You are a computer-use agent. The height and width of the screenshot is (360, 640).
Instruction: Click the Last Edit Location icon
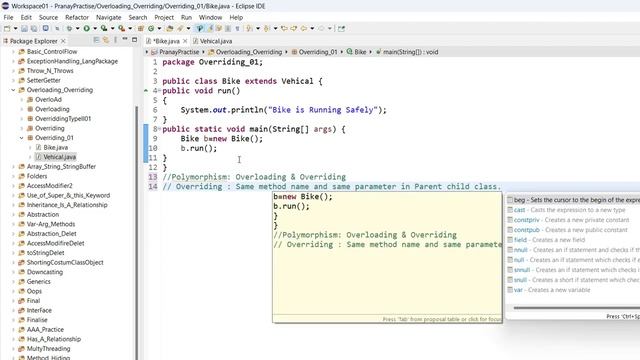[284, 29]
